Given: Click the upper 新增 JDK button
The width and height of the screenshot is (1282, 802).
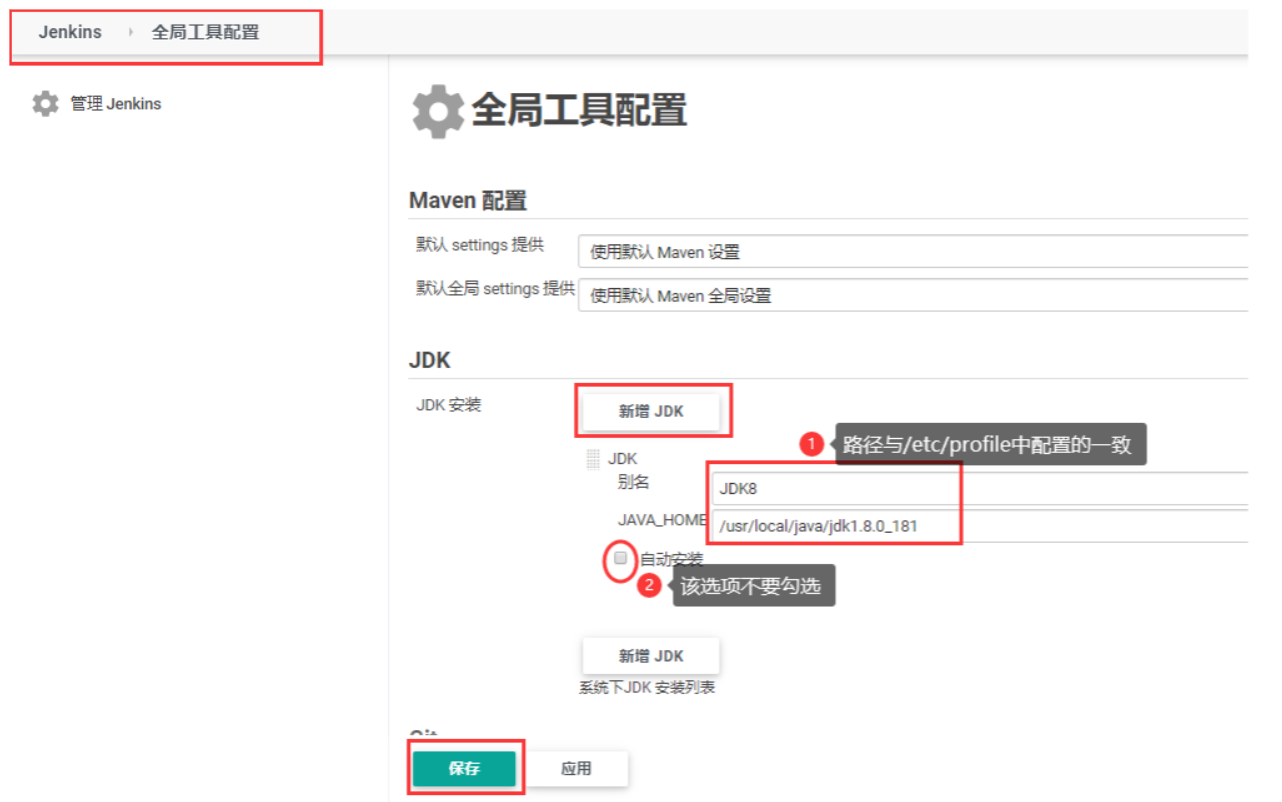Looking at the screenshot, I should click(x=651, y=411).
